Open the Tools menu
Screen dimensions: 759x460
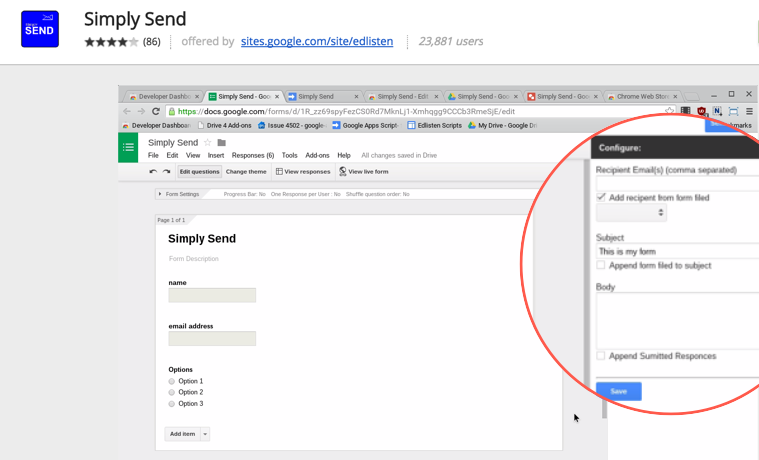point(289,155)
